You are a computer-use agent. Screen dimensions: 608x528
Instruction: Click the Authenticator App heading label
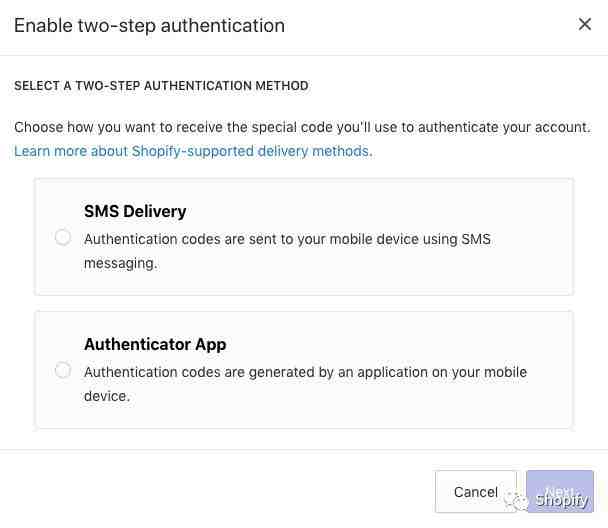click(155, 344)
